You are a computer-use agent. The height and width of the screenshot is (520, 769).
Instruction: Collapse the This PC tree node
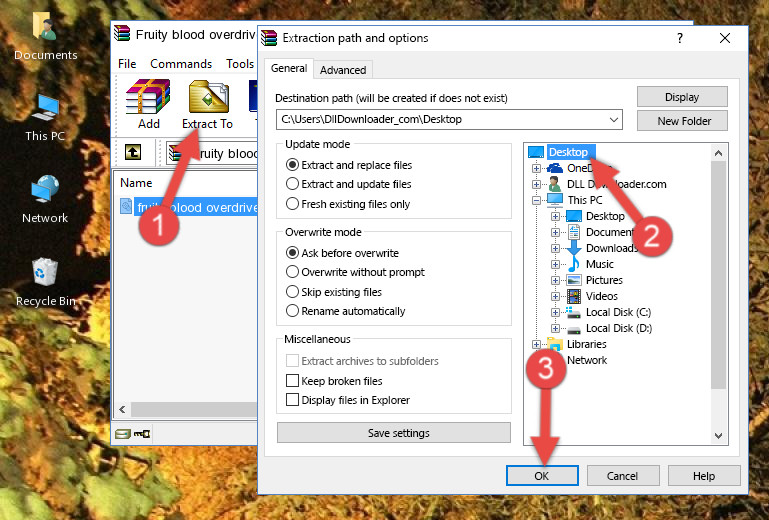coord(537,200)
